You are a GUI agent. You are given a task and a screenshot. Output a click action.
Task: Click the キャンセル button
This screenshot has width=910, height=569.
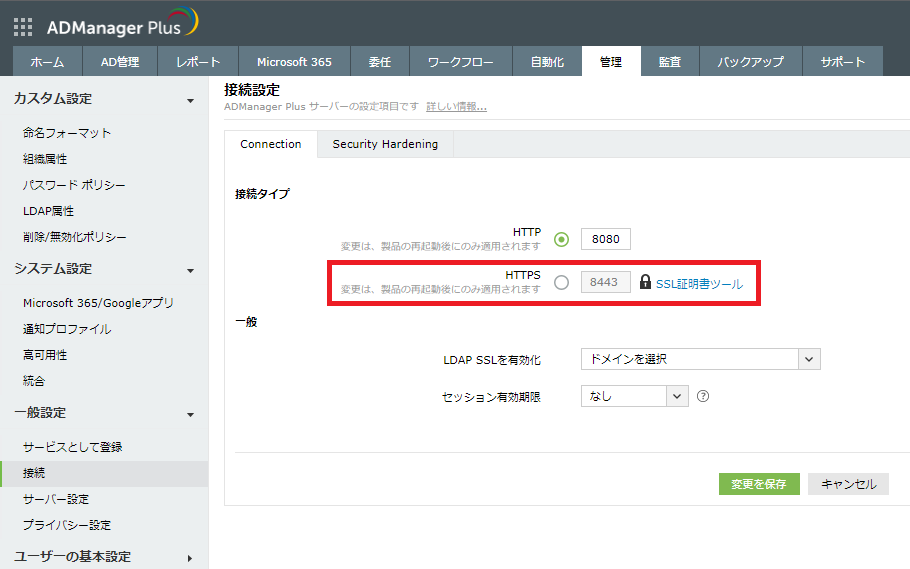point(848,484)
